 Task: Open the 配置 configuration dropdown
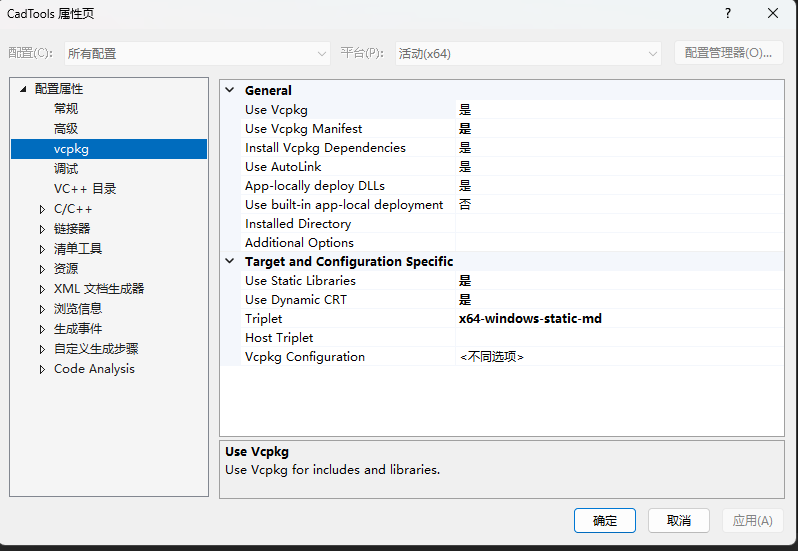click(197, 53)
